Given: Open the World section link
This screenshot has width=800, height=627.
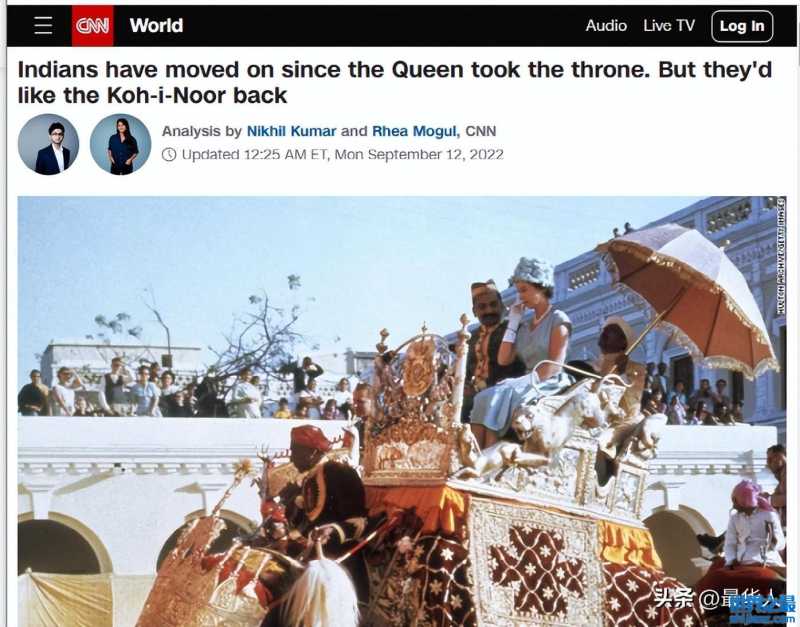Looking at the screenshot, I should (x=156, y=26).
